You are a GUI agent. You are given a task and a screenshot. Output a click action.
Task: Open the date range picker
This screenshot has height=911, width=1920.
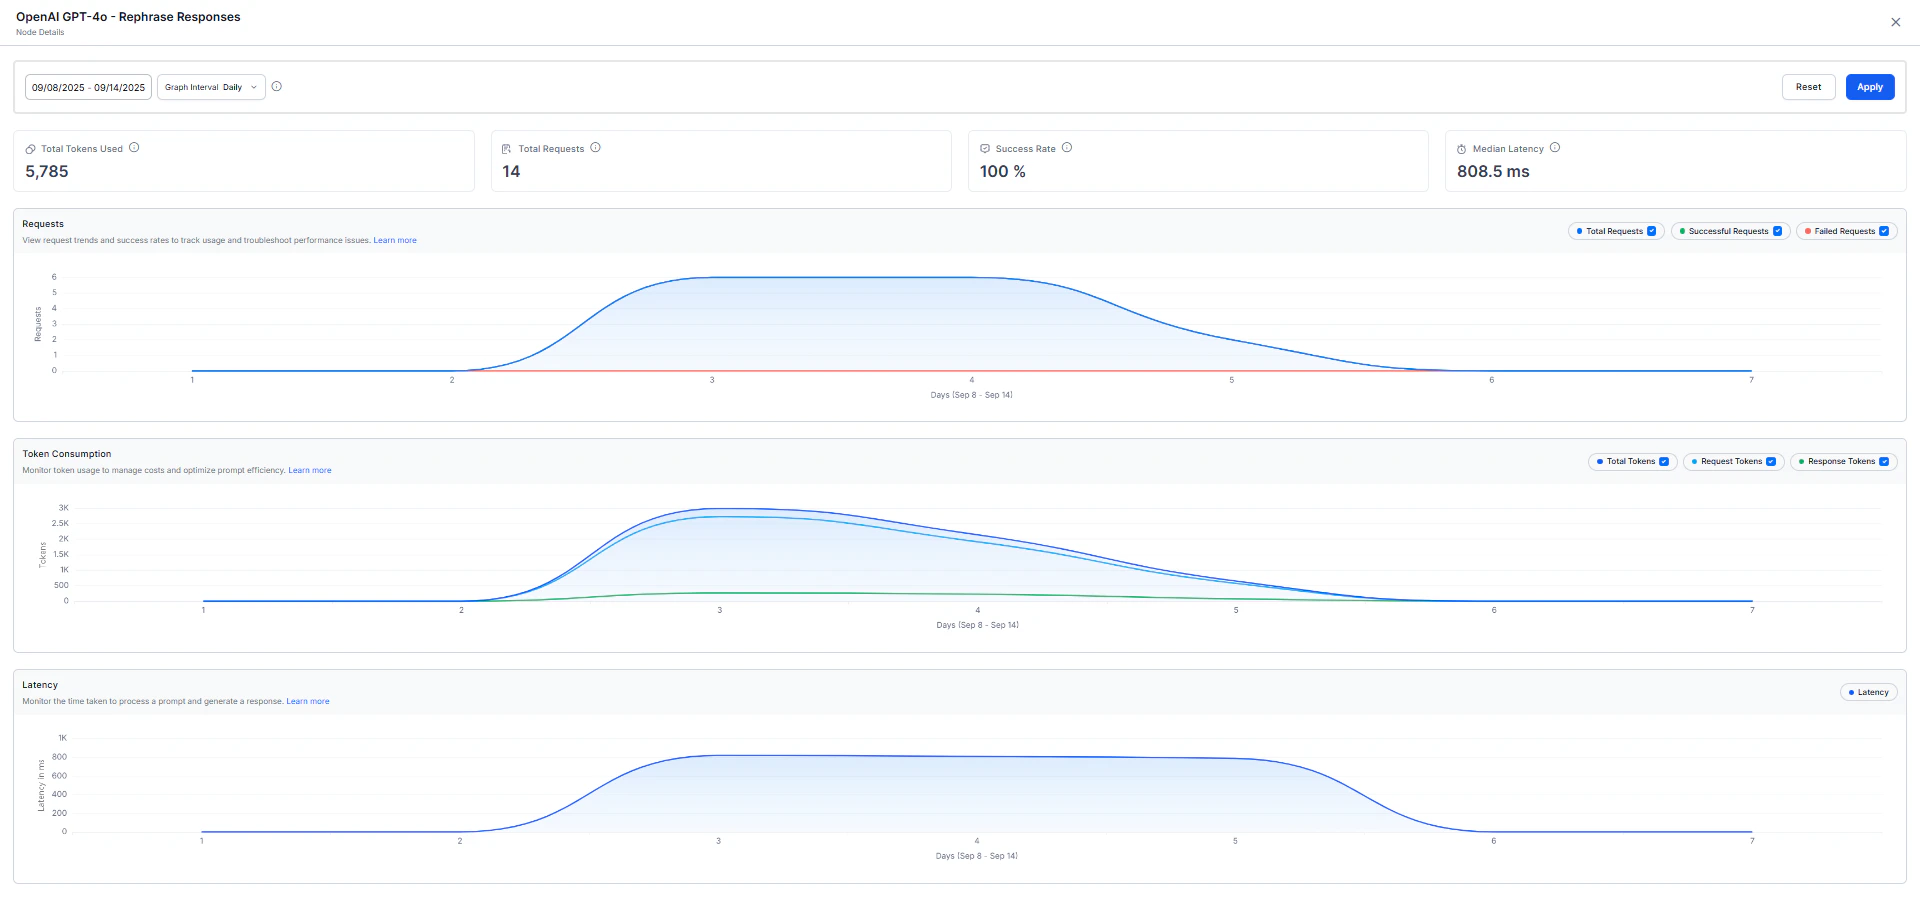pos(87,87)
